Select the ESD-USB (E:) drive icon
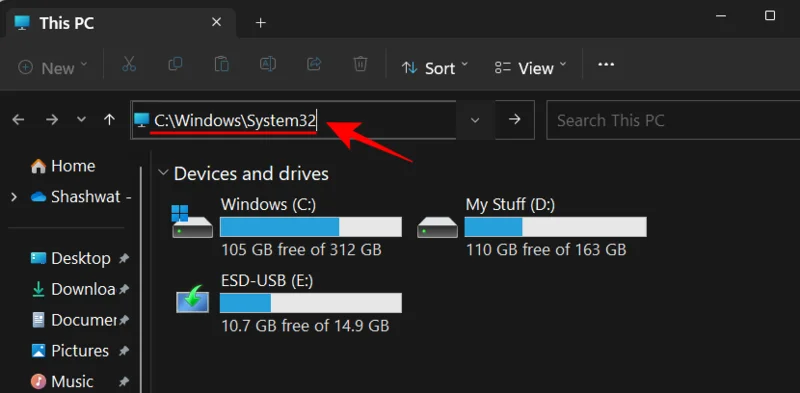This screenshot has height=393, width=800. click(192, 299)
